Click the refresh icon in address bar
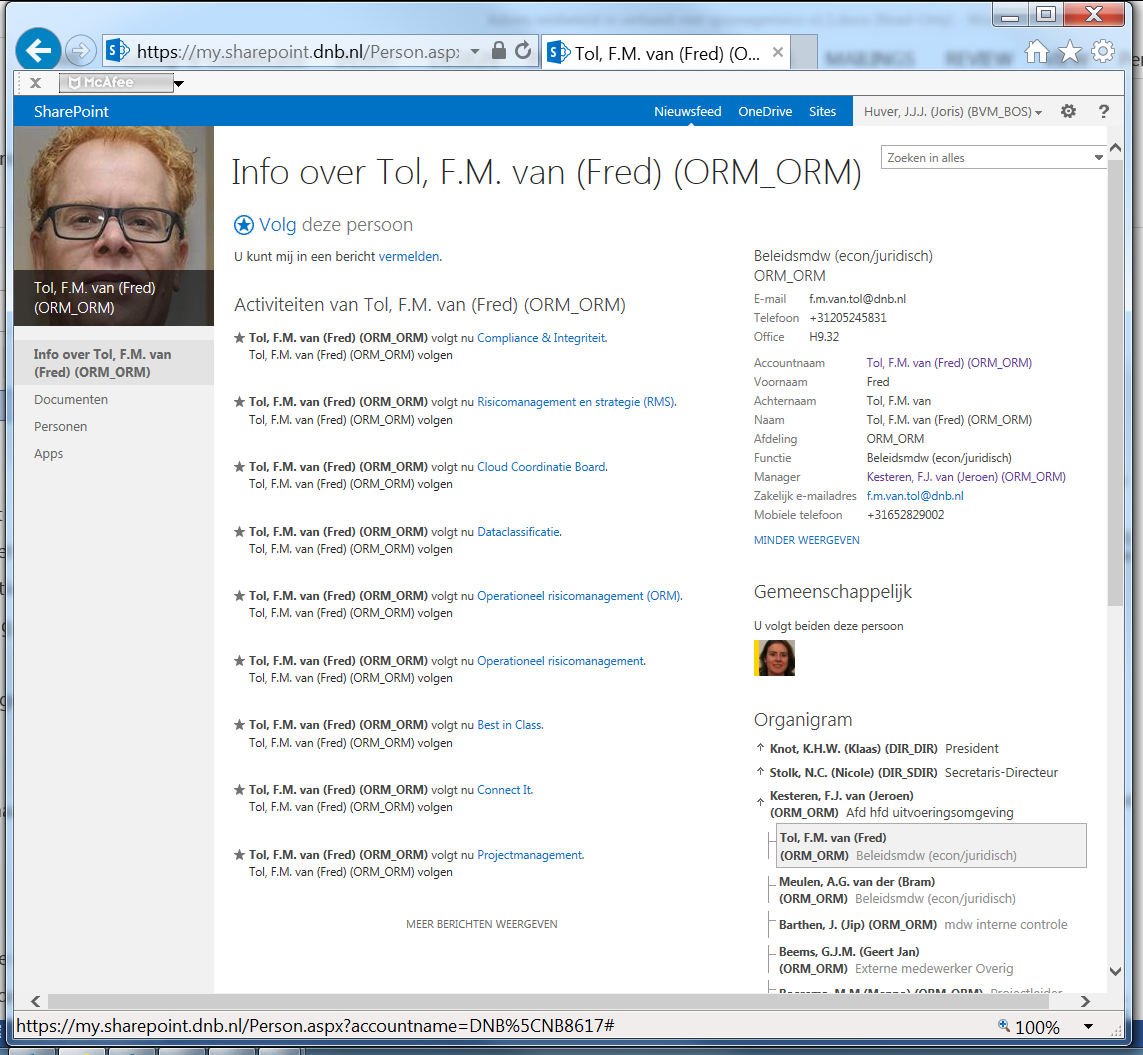The width and height of the screenshot is (1143, 1055). coord(523,51)
